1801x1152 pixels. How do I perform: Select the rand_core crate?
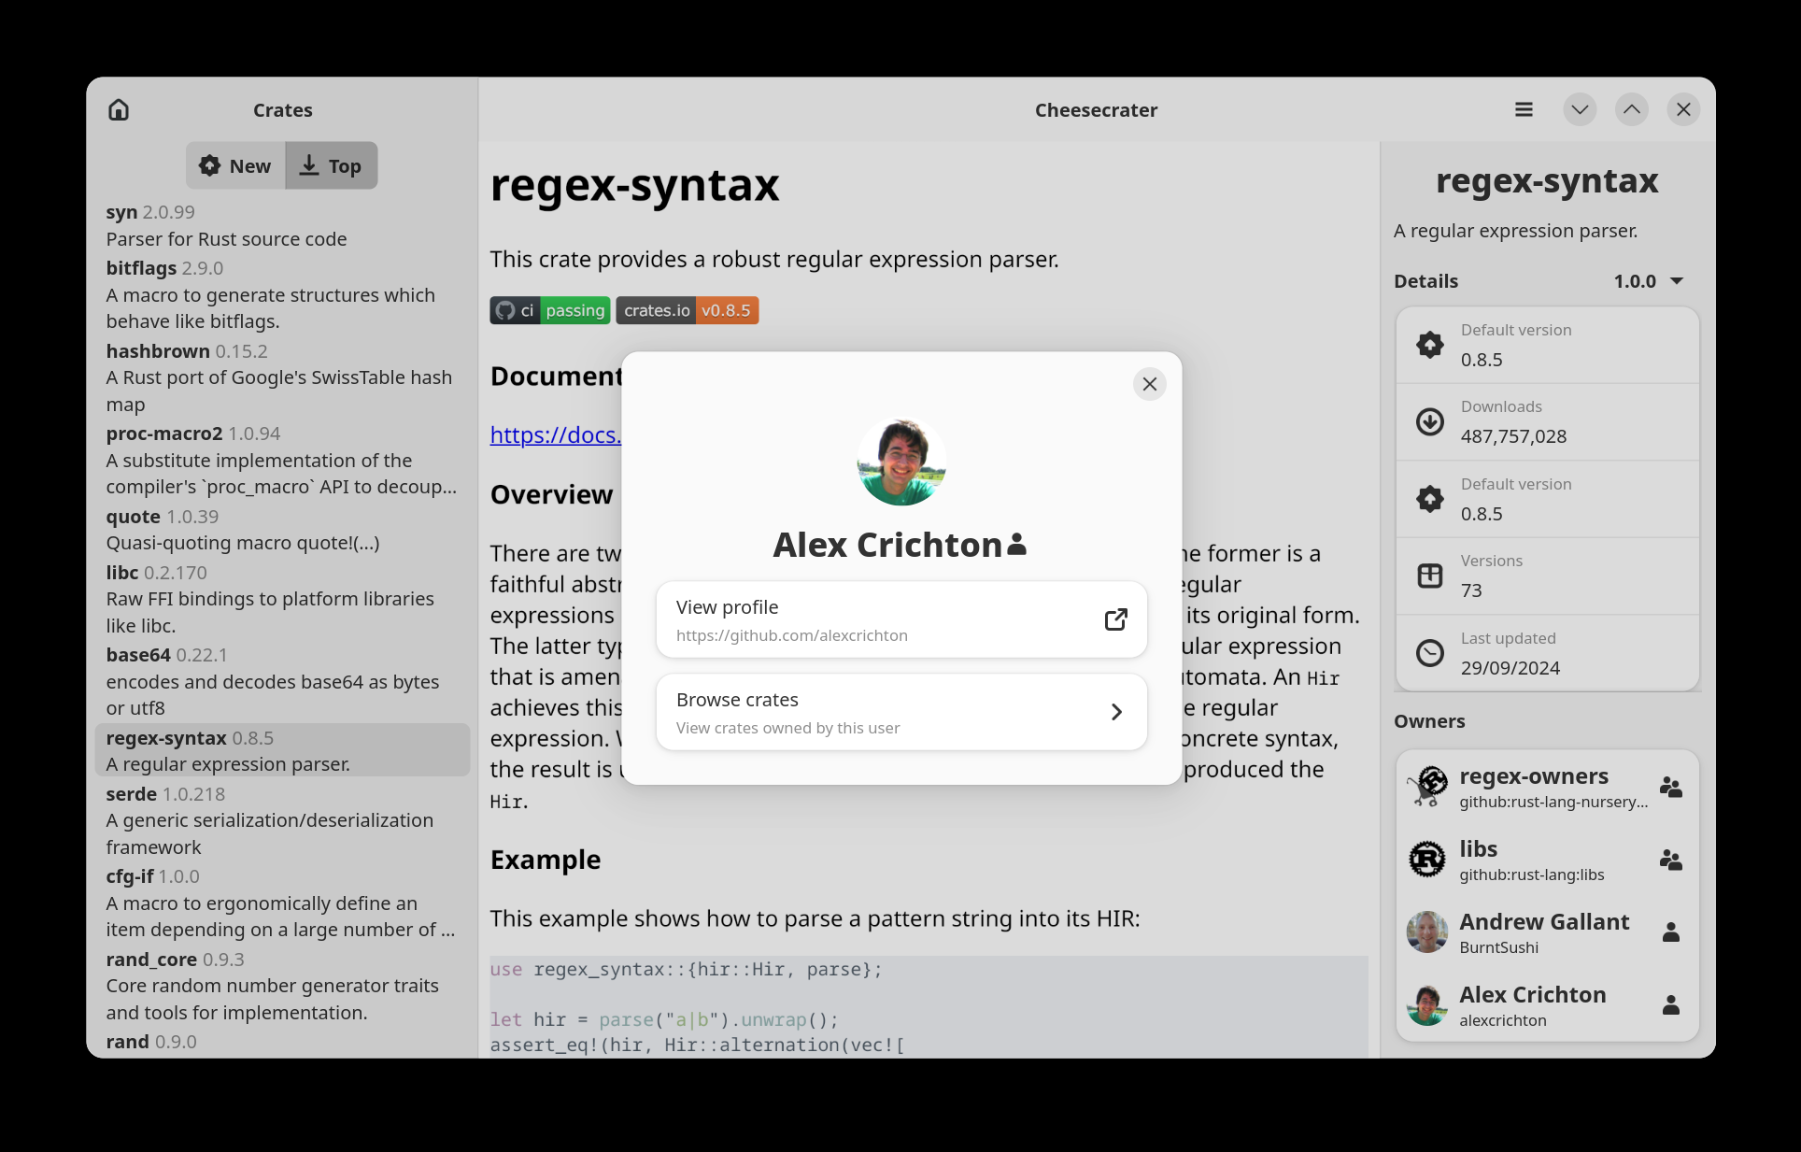pos(282,985)
